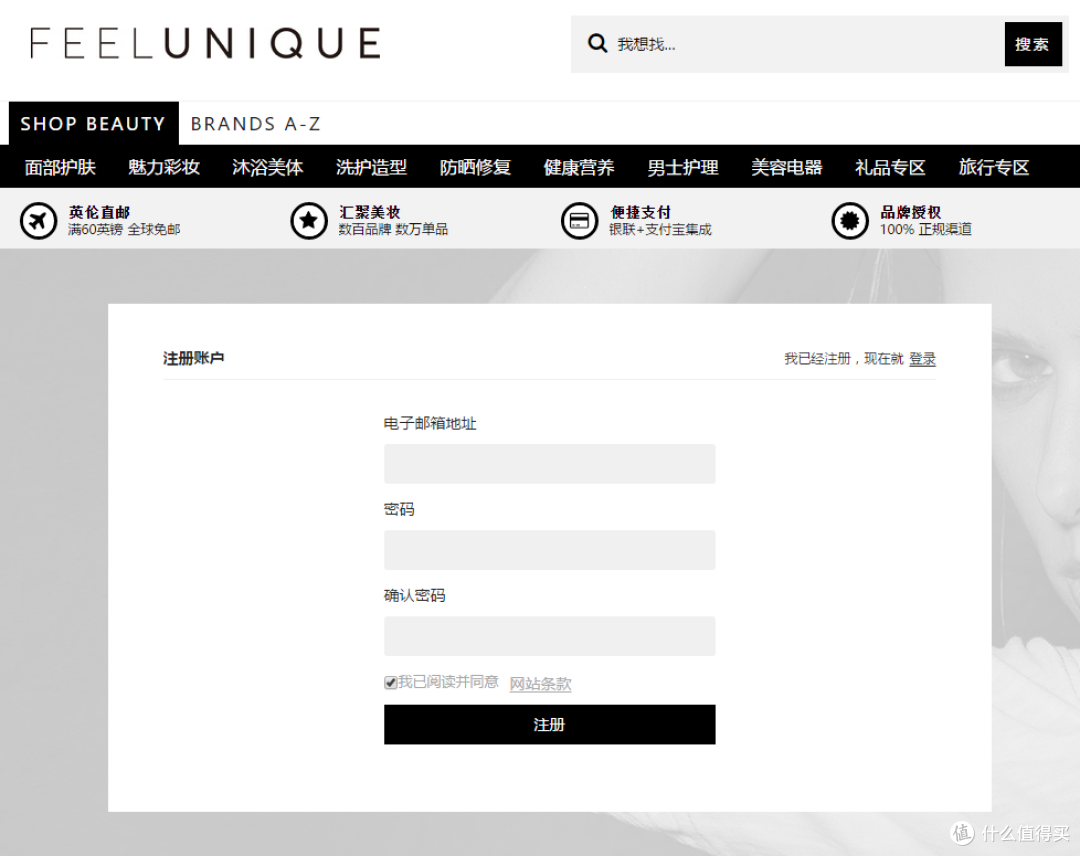
Task: Click the 数百品牌 数万单品 text
Action: pos(393,229)
